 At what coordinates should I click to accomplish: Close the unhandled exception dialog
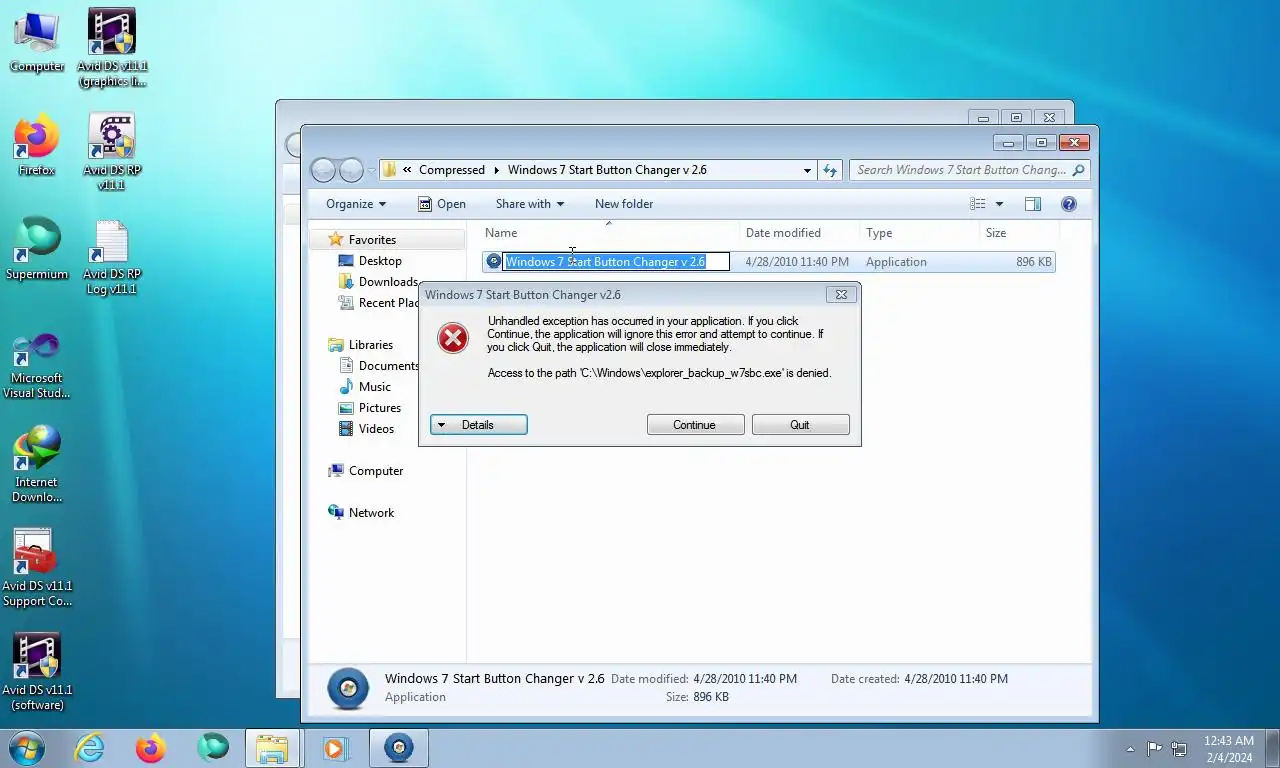841,295
